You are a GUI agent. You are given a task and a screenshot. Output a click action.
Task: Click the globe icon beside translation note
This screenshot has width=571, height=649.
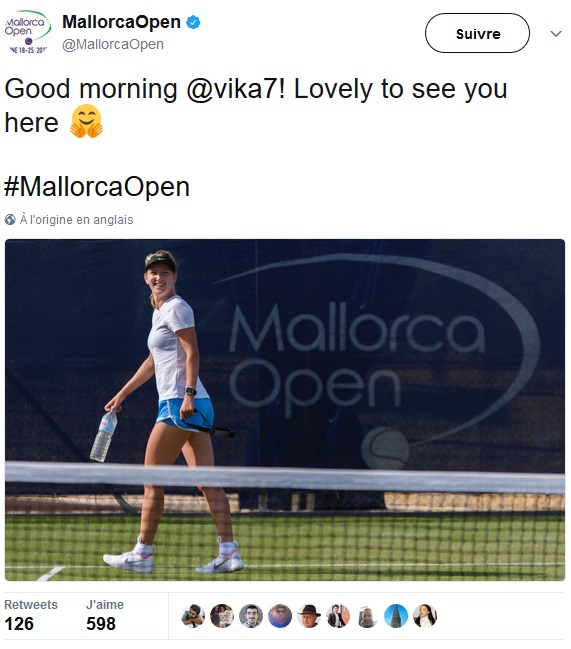10,219
